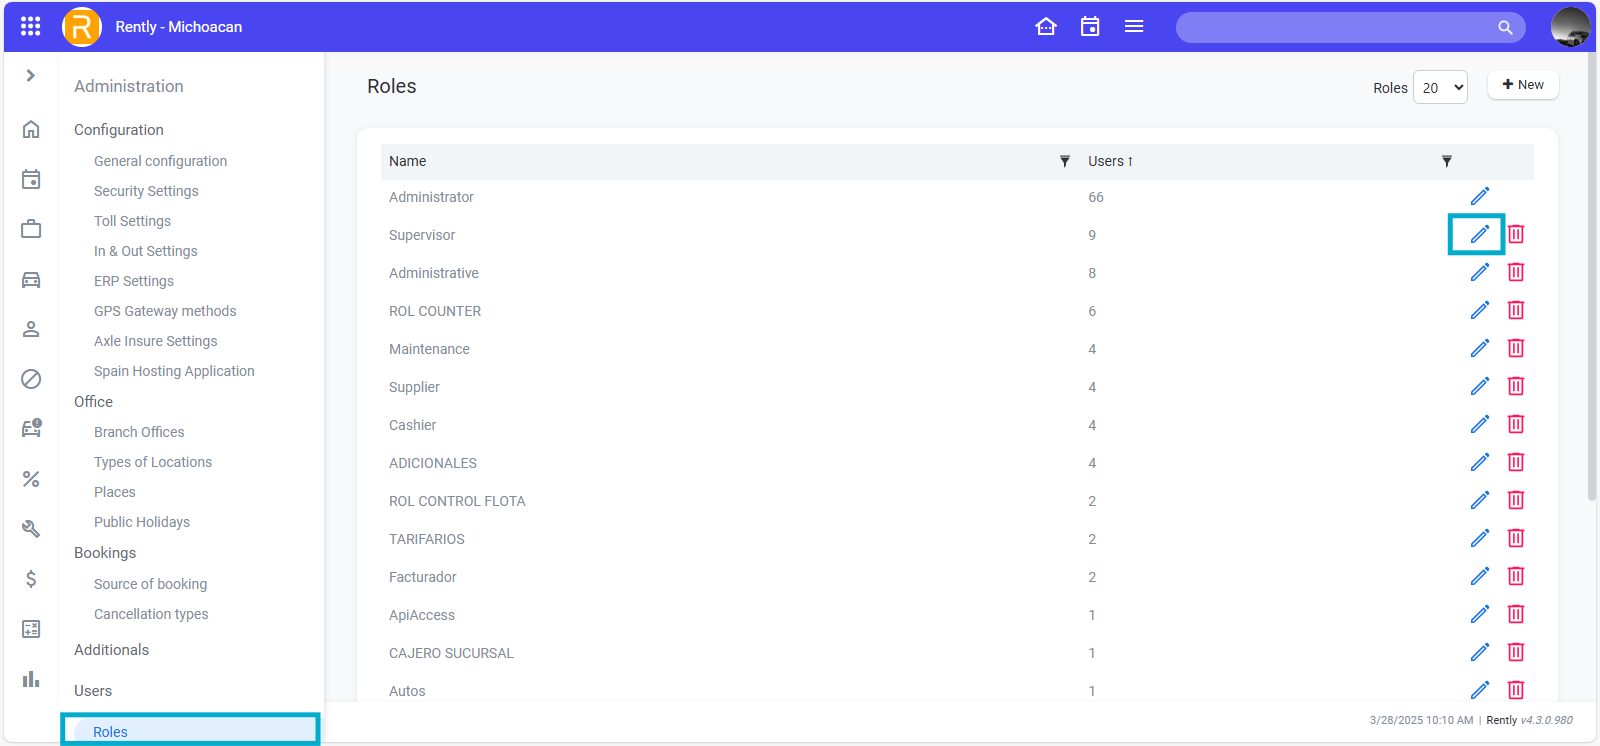The image size is (1600, 746).
Task: Click the page vertical scrollbar
Action: (1592, 275)
